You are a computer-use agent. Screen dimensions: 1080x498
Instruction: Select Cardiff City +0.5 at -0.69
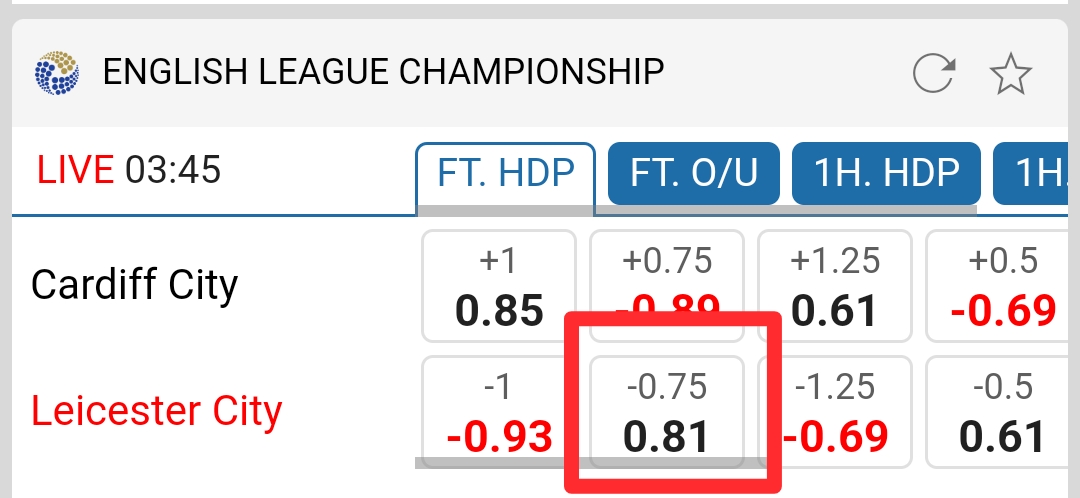click(1002, 286)
